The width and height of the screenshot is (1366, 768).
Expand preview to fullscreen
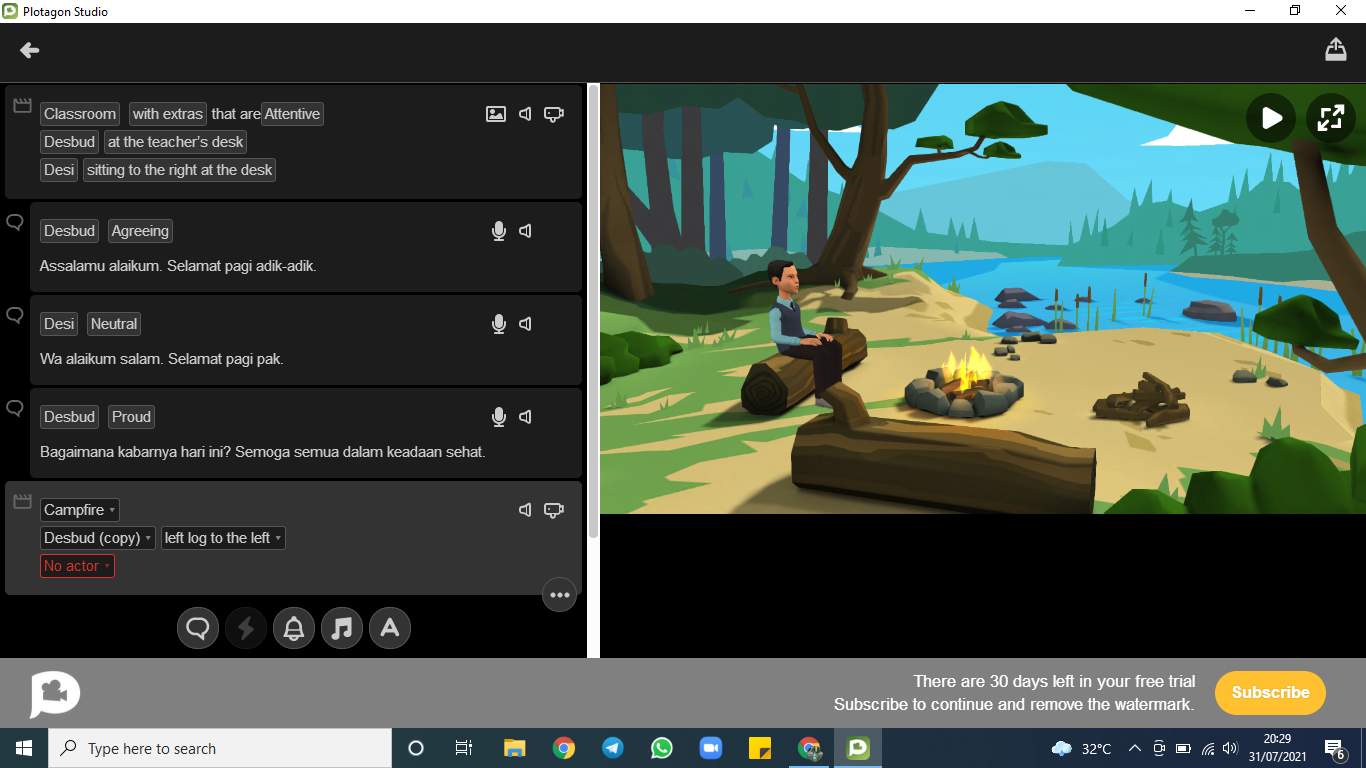pos(1331,118)
